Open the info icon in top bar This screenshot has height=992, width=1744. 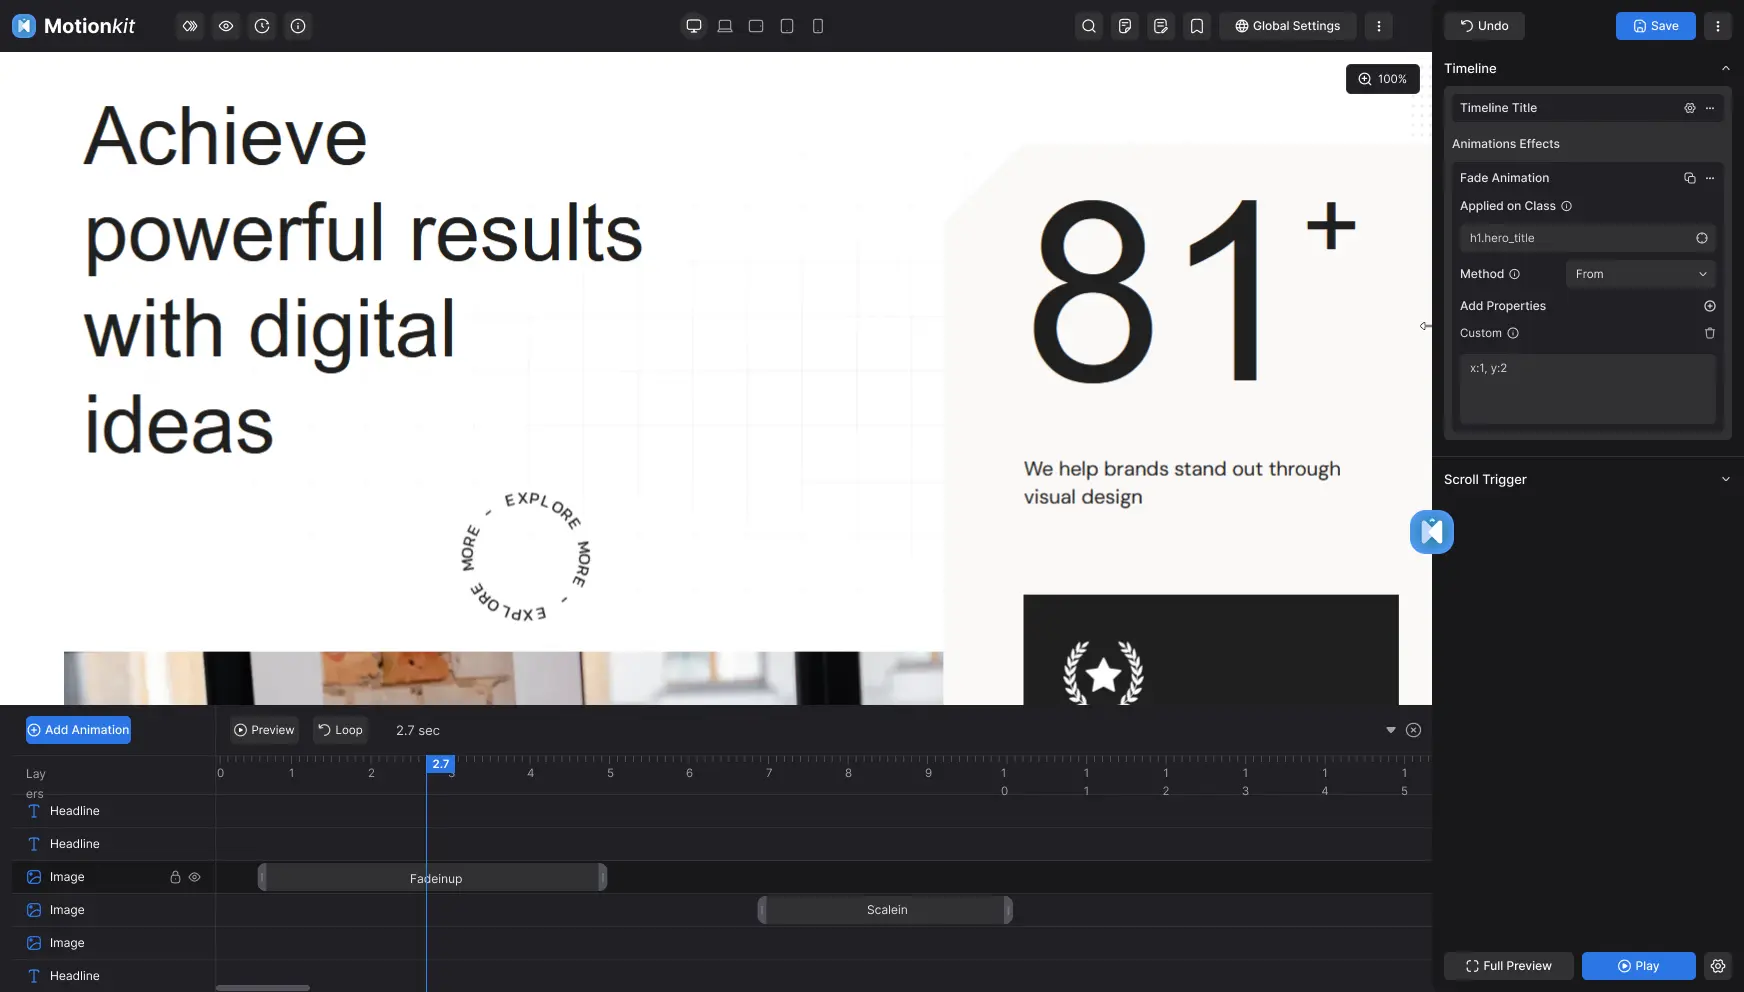[298, 26]
